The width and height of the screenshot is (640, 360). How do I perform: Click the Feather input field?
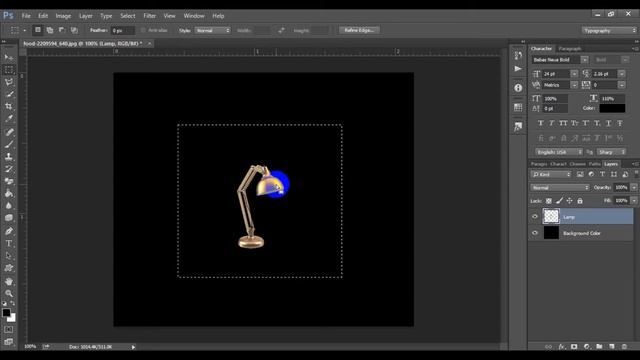[x=122, y=30]
